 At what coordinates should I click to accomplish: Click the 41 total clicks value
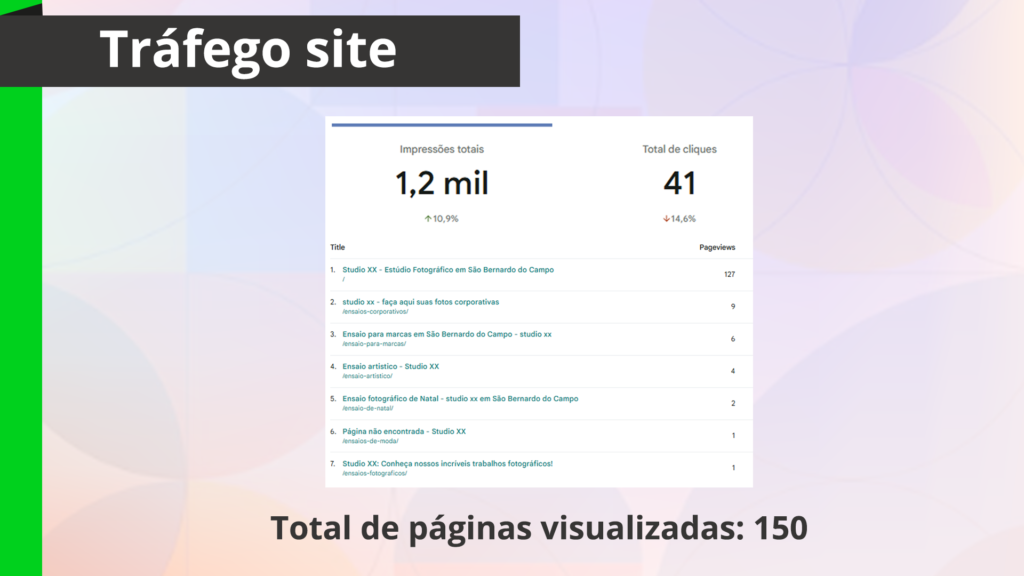[x=679, y=183]
